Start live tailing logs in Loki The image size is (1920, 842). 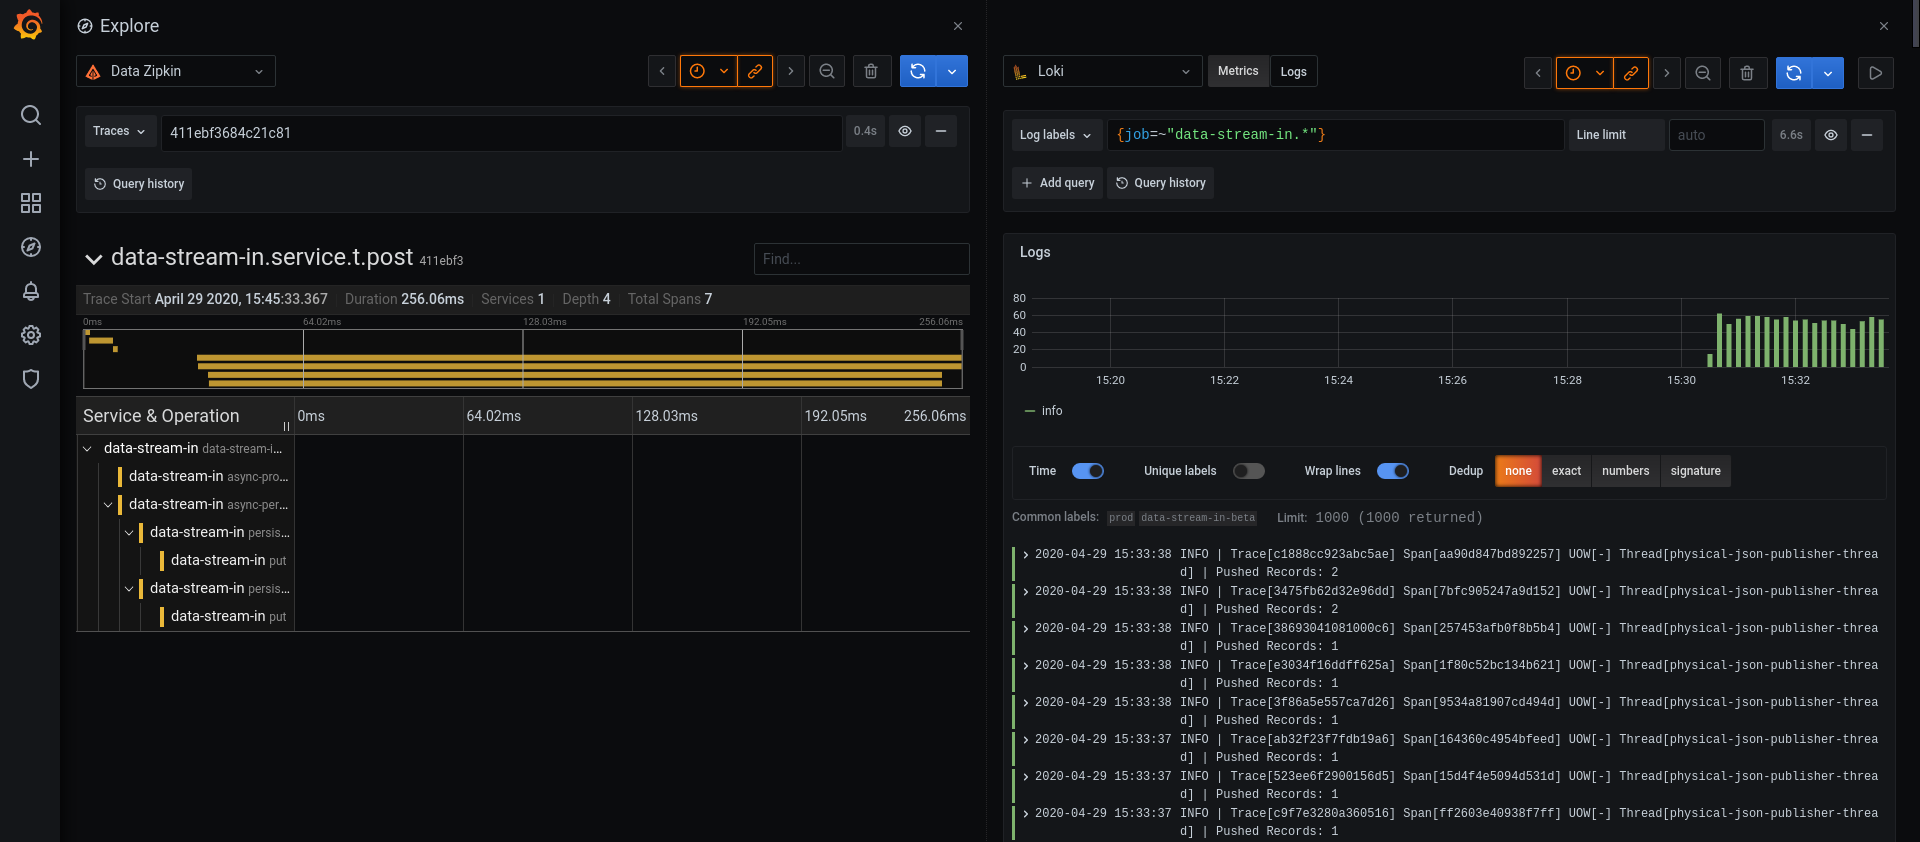pyautogui.click(x=1876, y=73)
